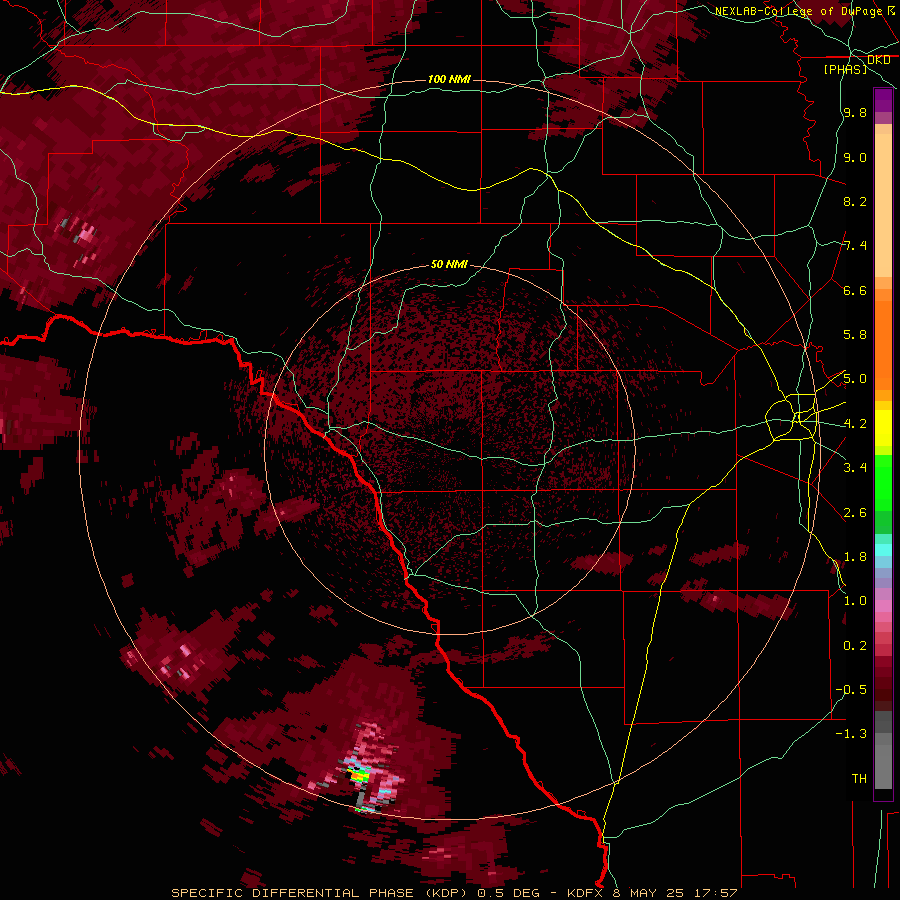Click the 9.0 value on color scale
900x900 pixels.
tap(855, 158)
